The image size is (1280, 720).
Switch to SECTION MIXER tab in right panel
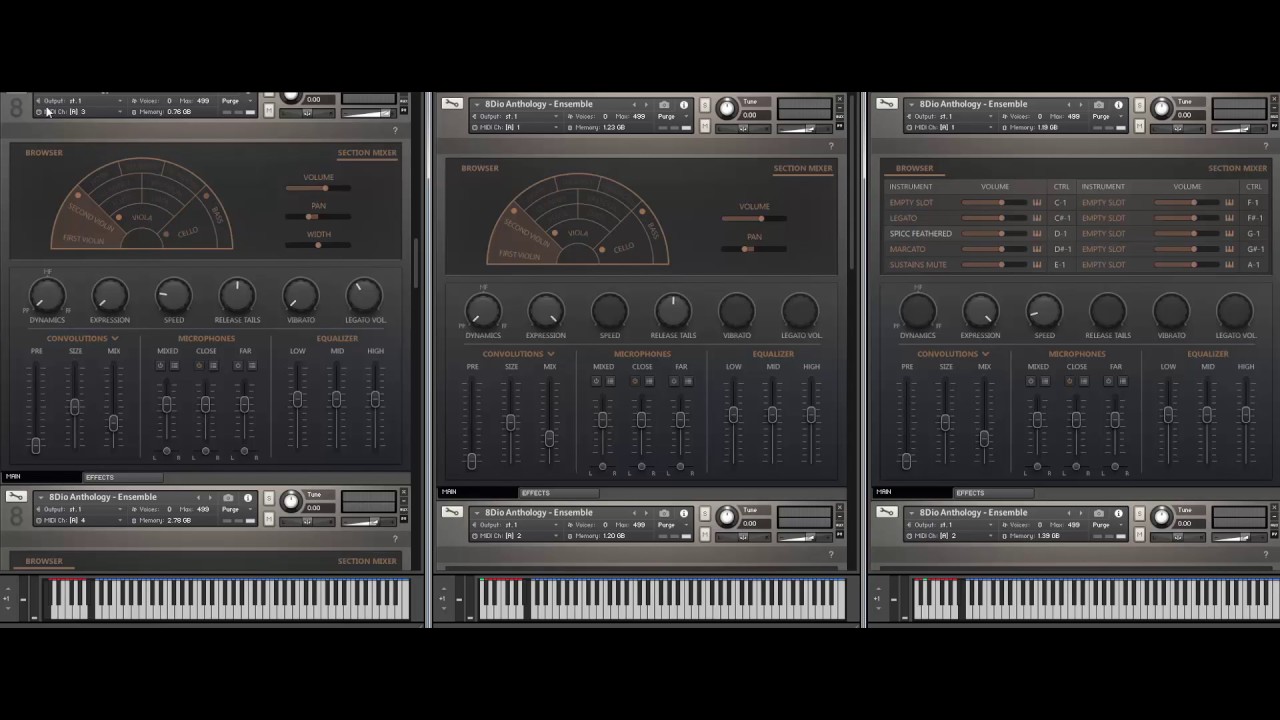coord(1237,168)
